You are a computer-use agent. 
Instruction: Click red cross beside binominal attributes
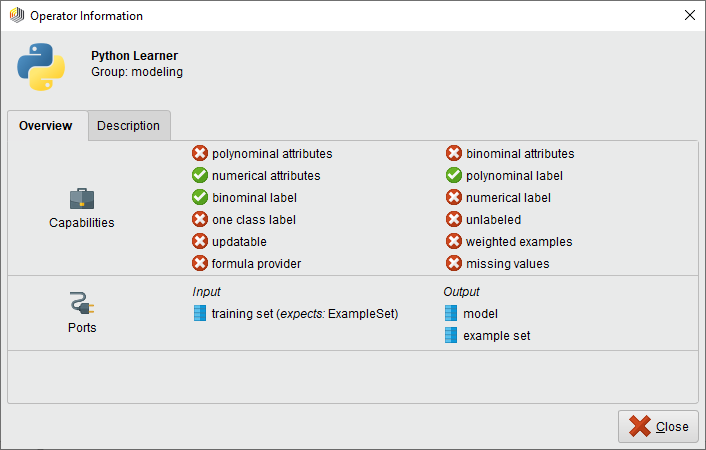click(x=454, y=154)
